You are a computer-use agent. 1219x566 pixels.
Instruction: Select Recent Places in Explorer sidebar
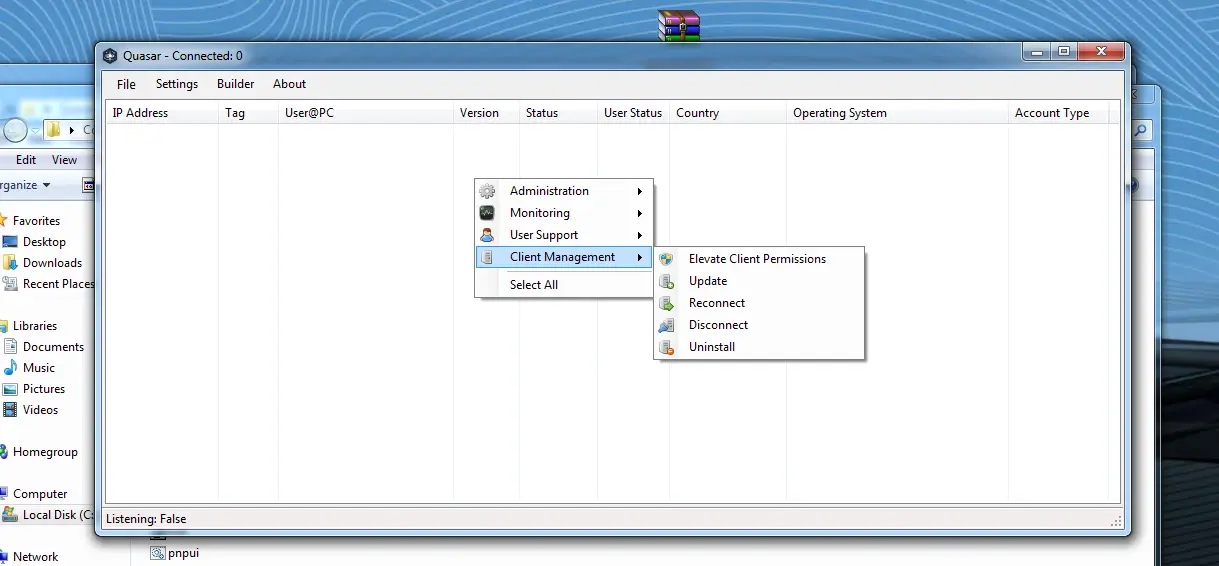tap(58, 284)
